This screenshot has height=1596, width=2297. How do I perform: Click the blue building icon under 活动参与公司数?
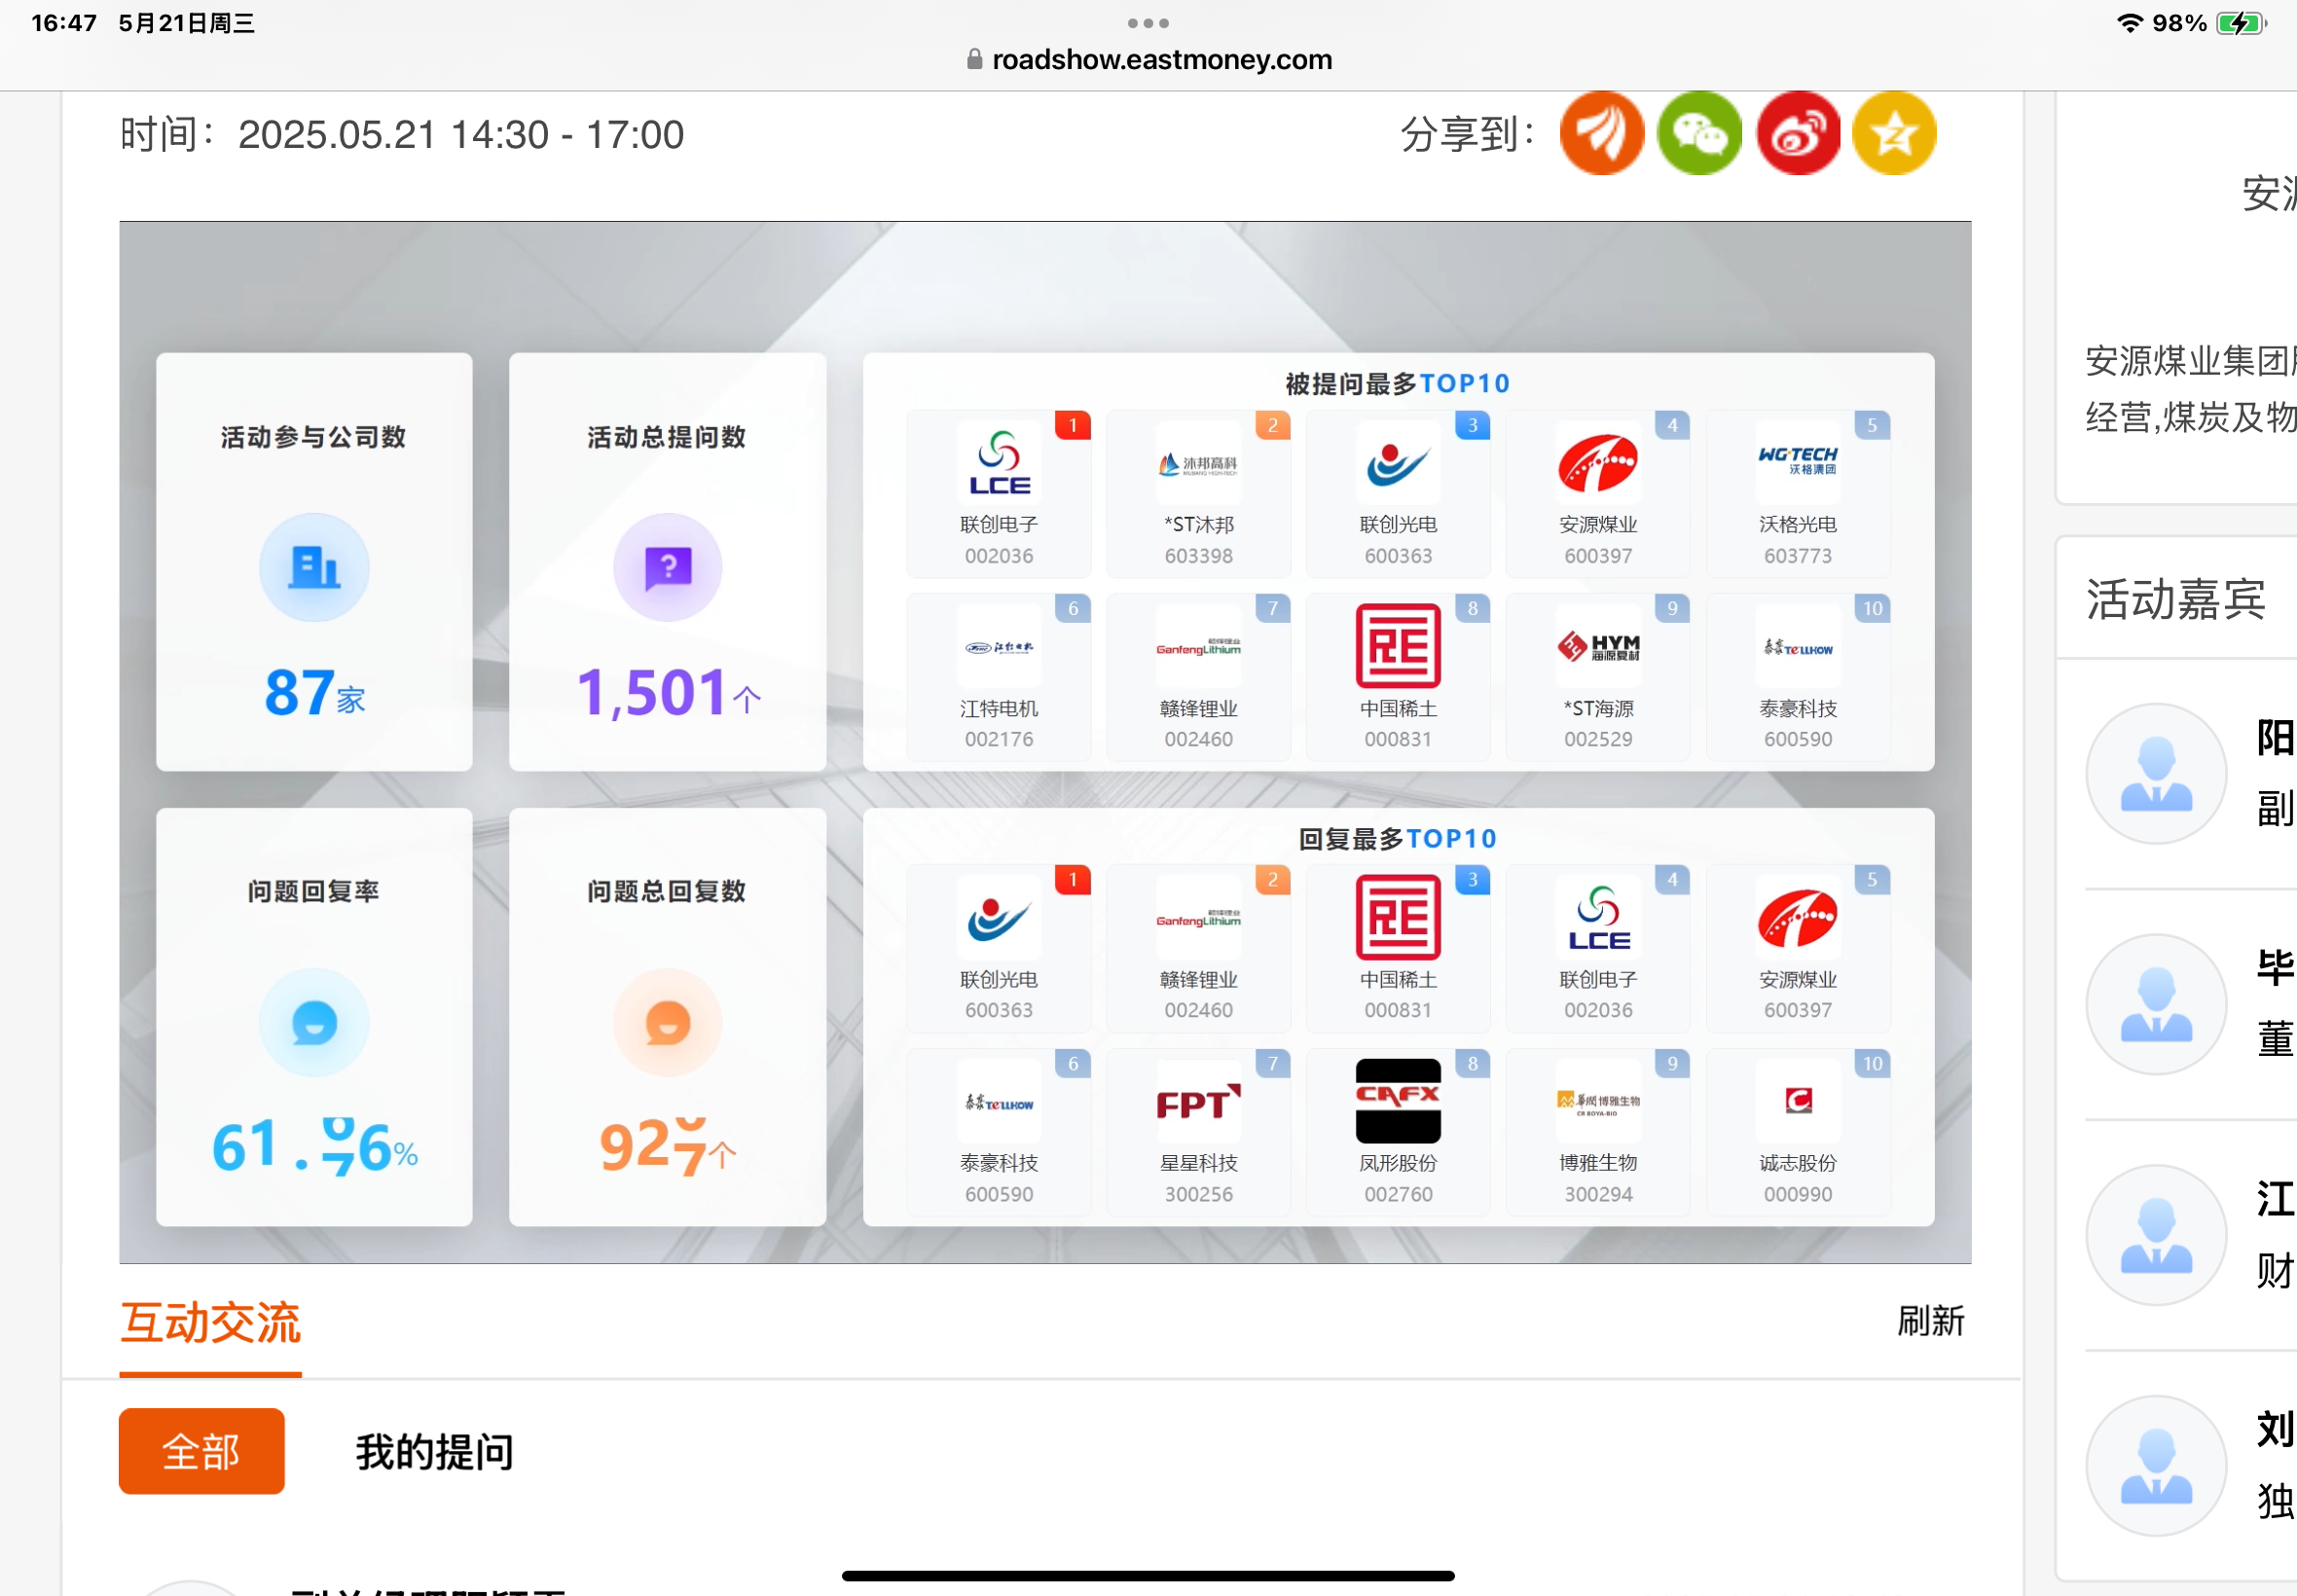pos(314,568)
